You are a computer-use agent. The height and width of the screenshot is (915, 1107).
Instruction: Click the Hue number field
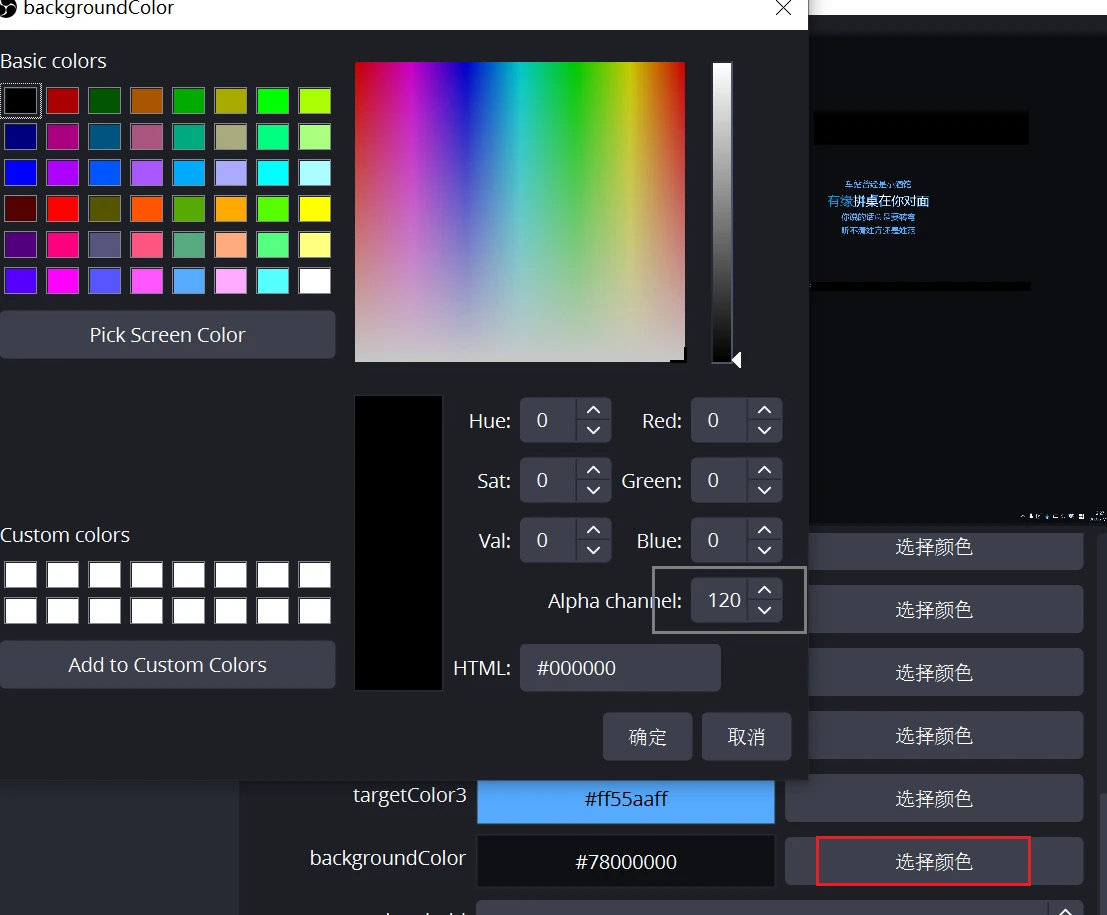[x=549, y=420]
